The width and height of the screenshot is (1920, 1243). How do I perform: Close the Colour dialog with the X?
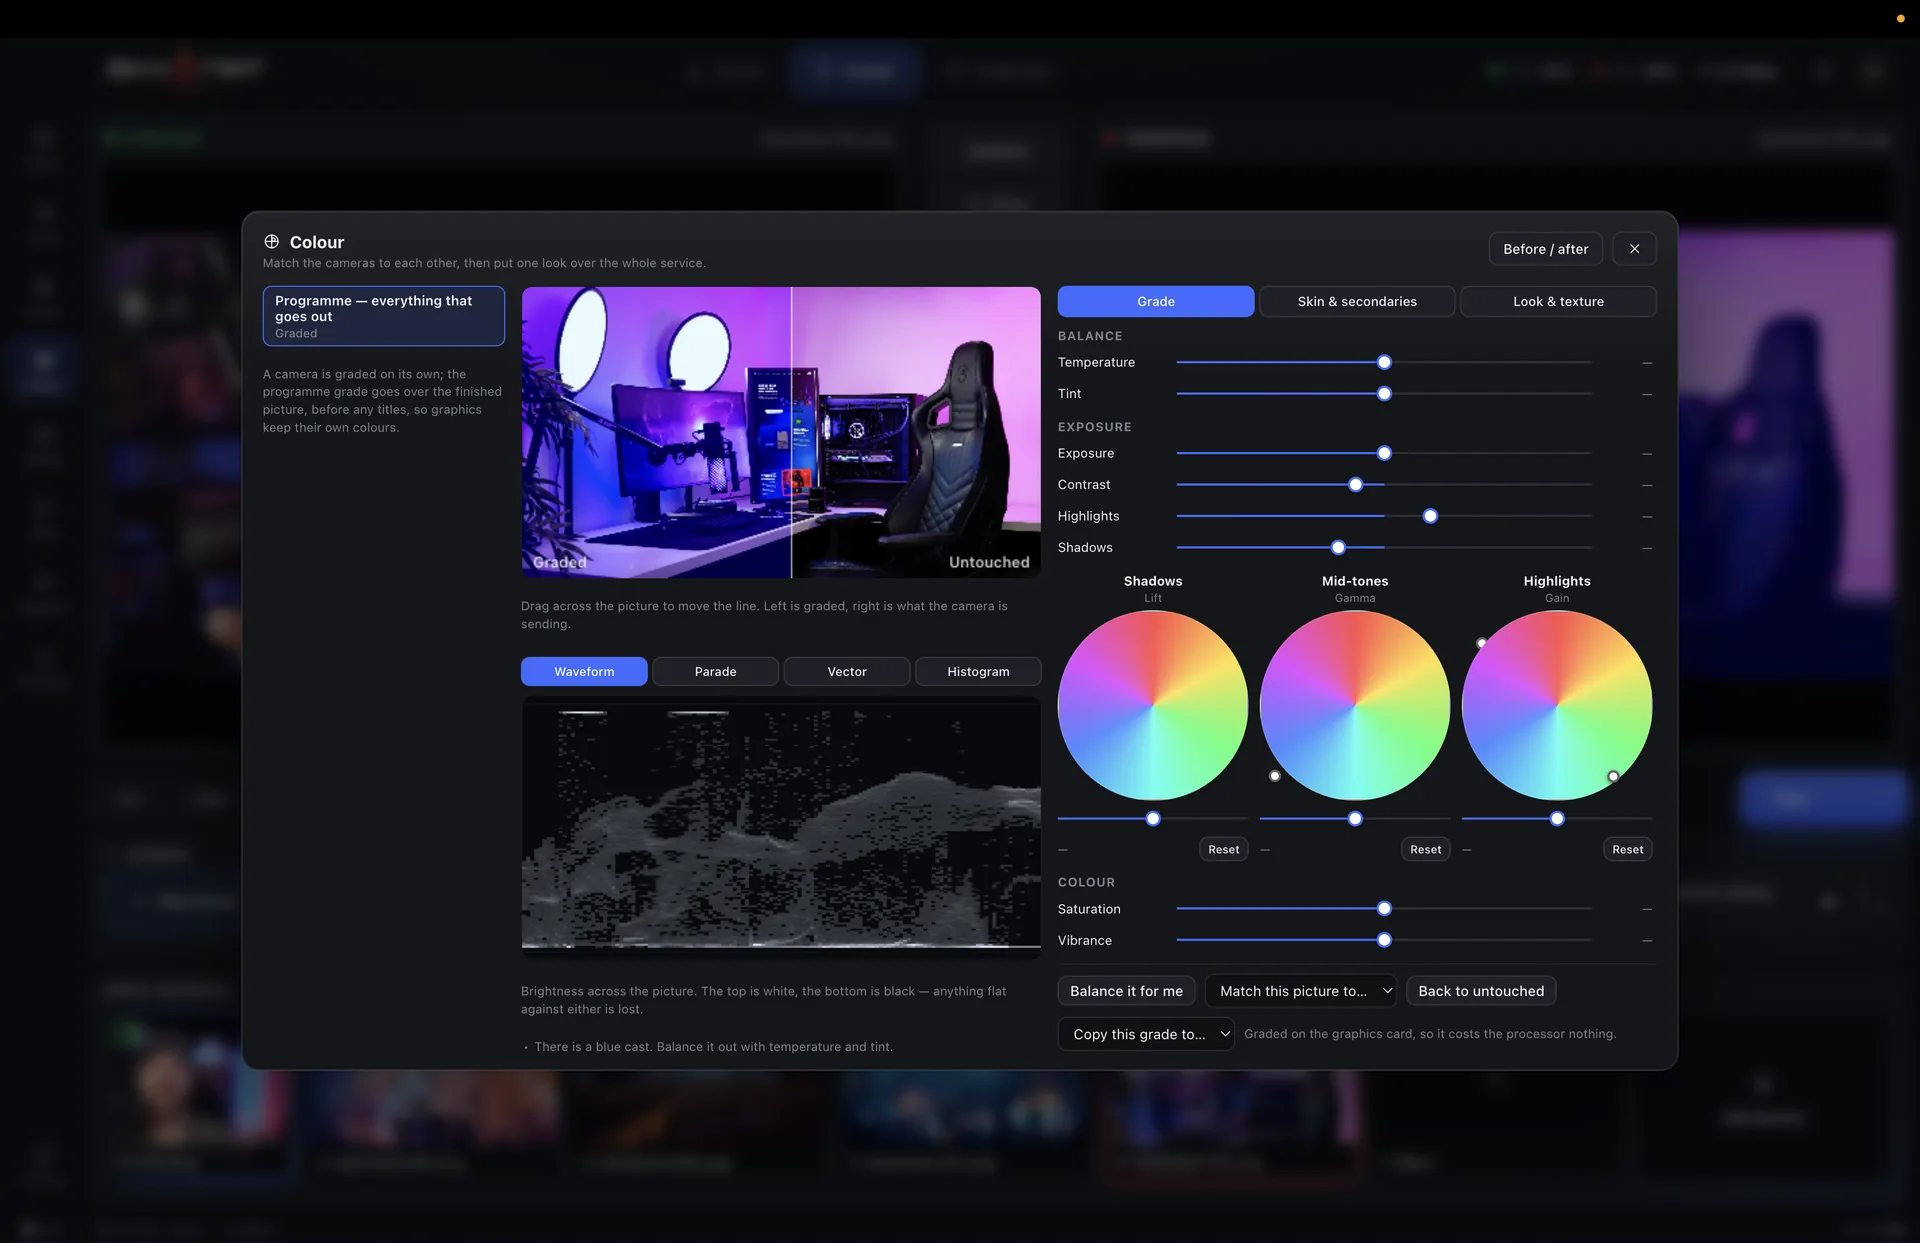[x=1634, y=249]
